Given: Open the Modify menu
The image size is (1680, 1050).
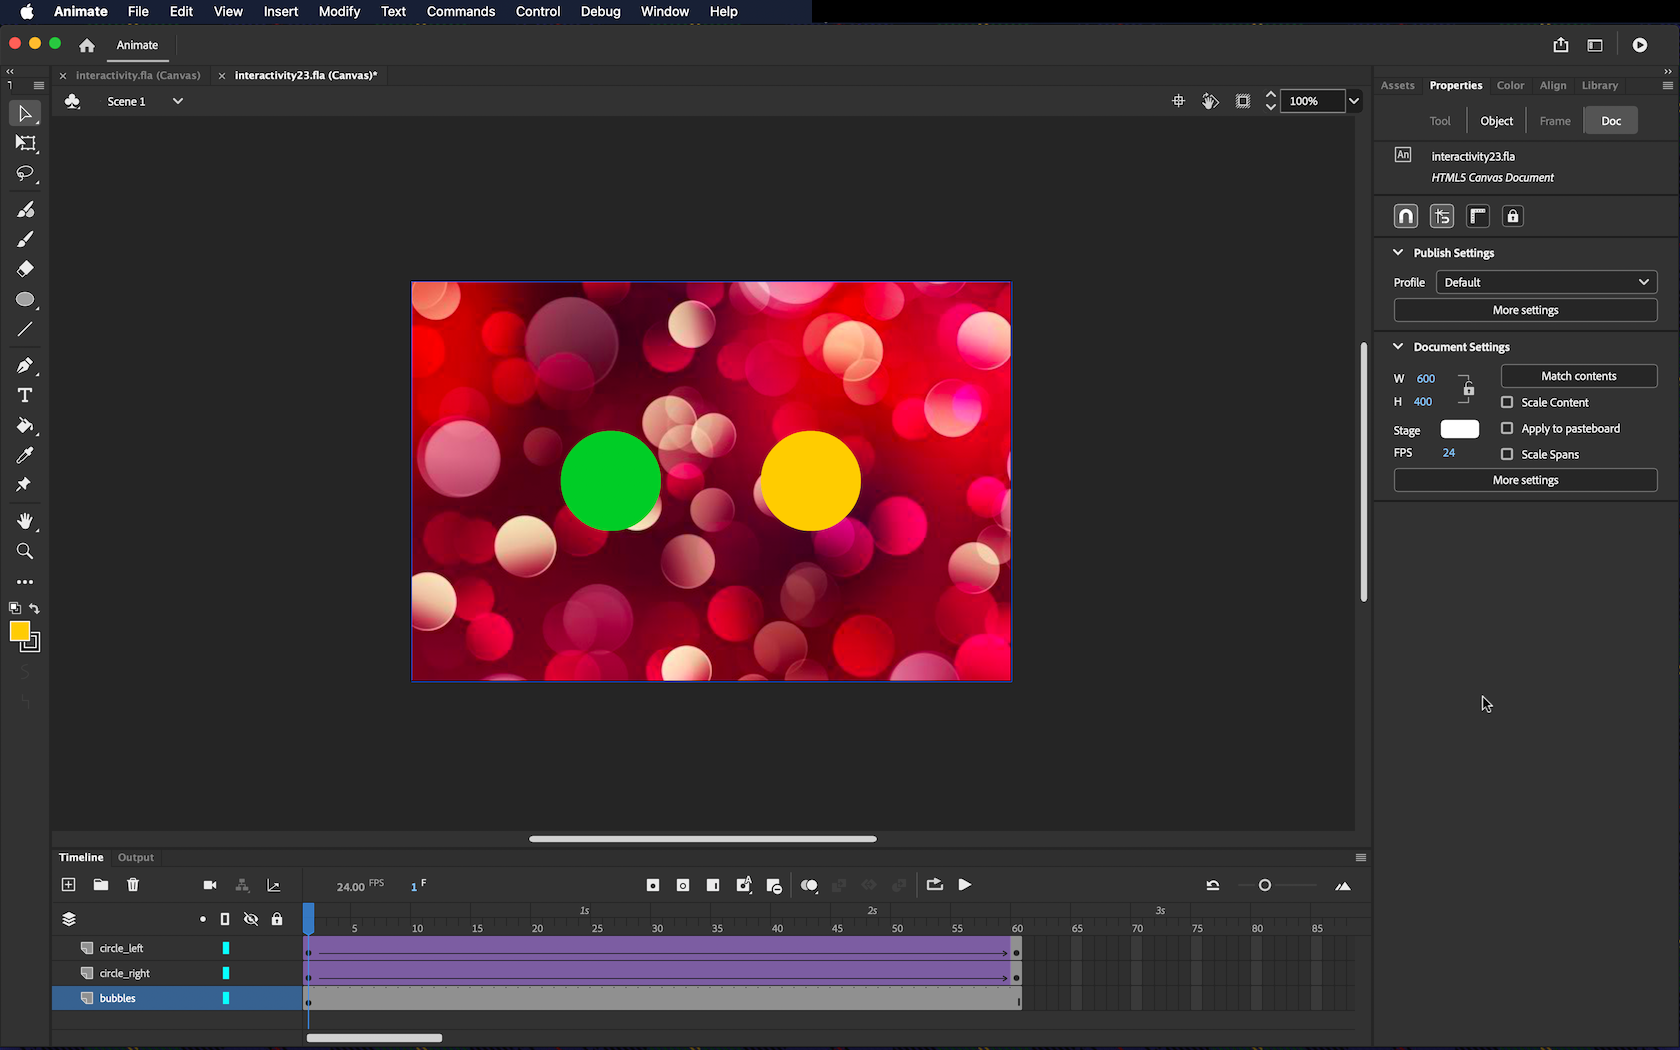Looking at the screenshot, I should pos(339,12).
